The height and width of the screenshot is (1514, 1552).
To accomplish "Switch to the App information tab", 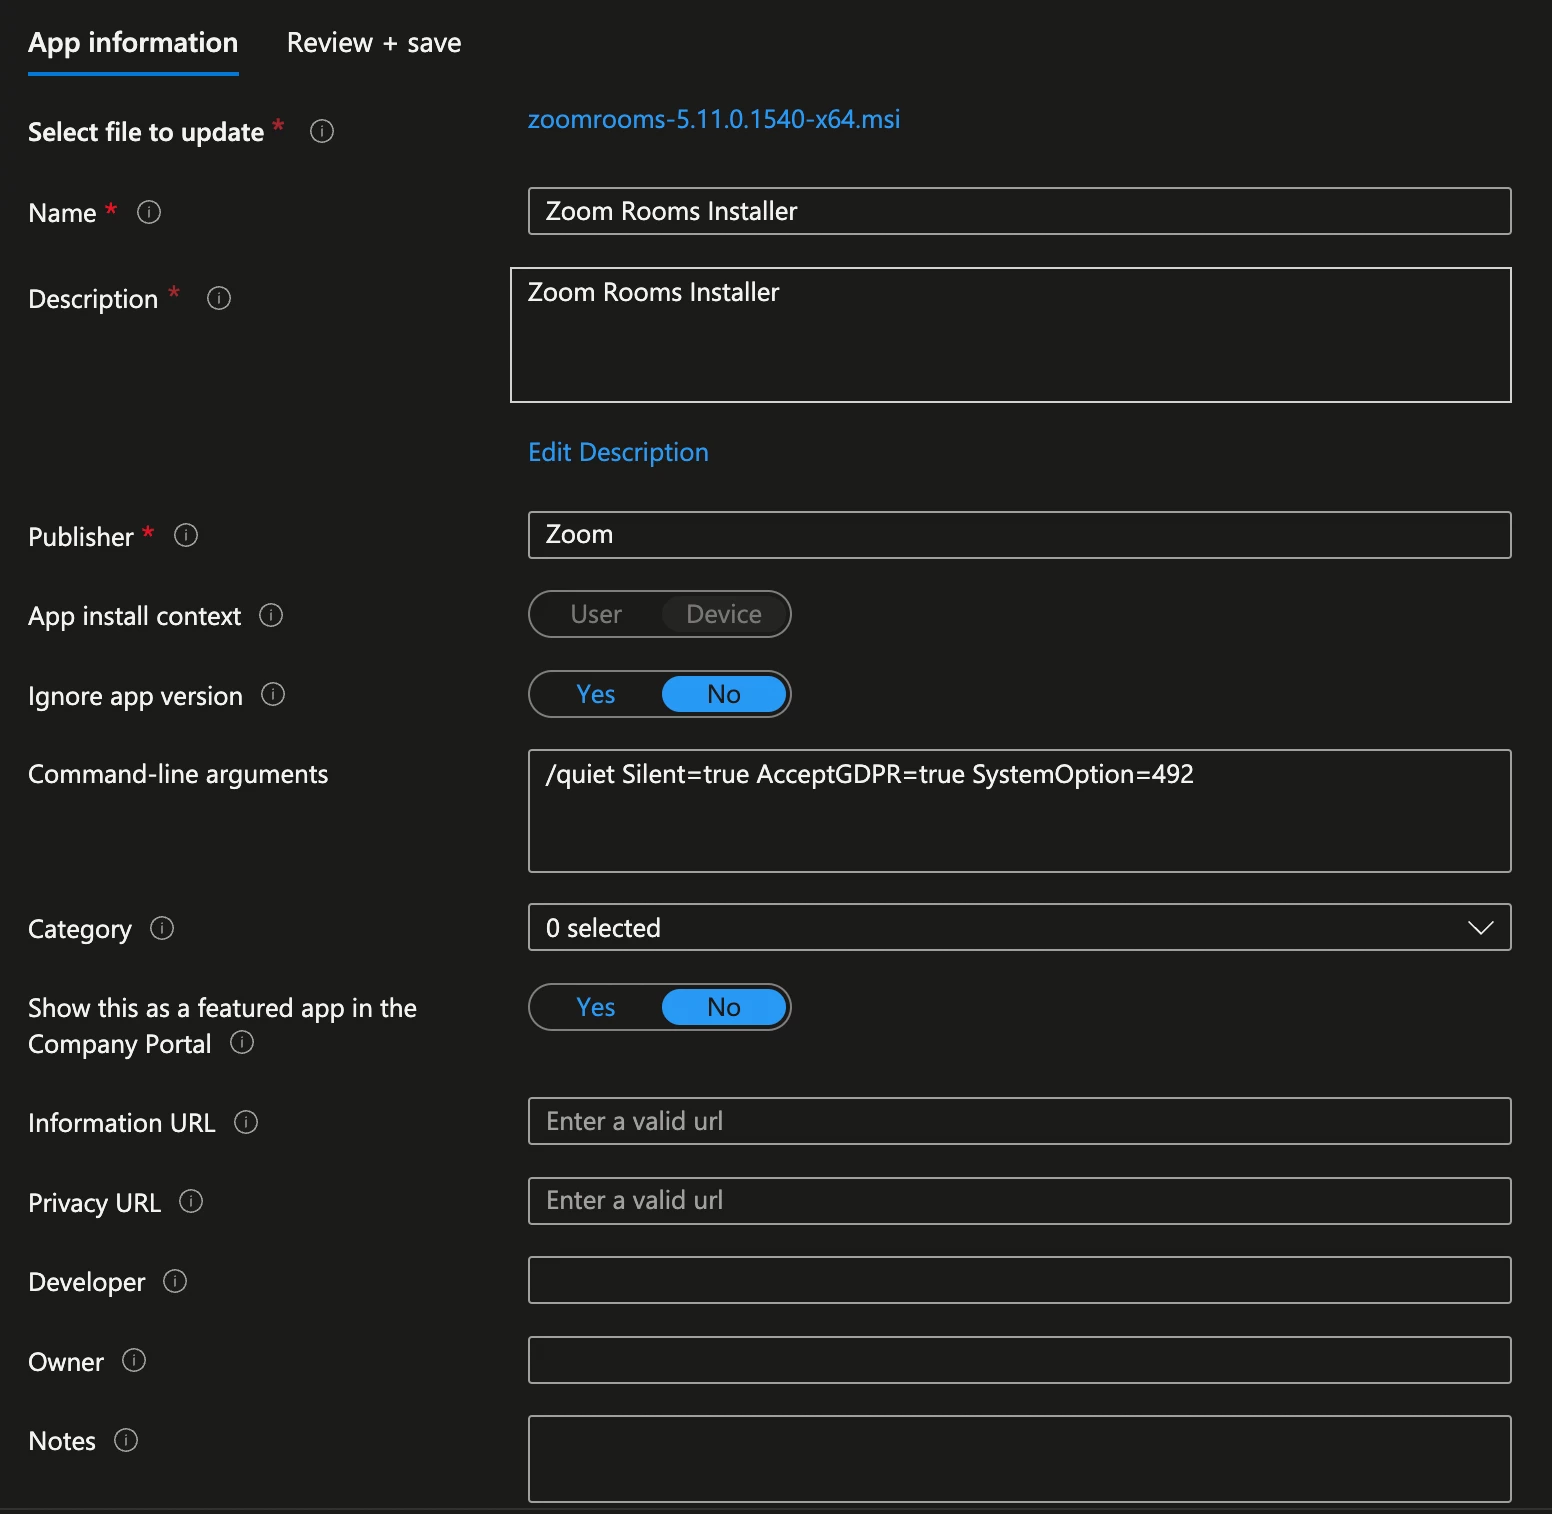I will [133, 43].
